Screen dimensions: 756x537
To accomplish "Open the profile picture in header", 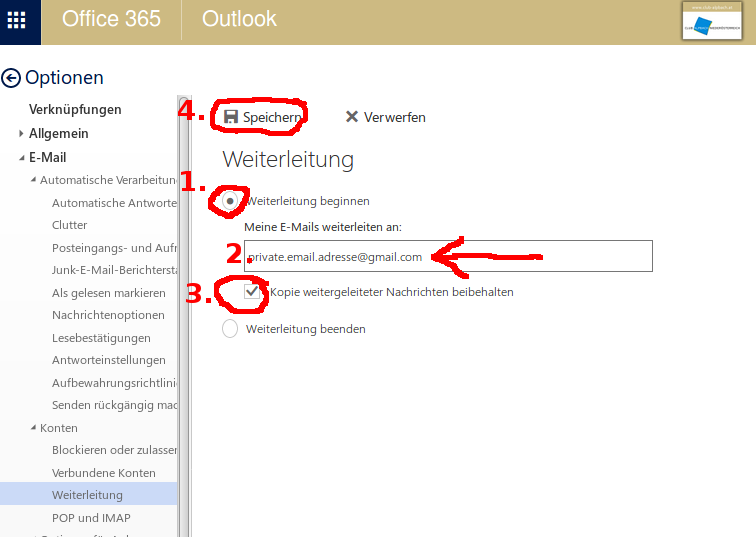I will [712, 22].
